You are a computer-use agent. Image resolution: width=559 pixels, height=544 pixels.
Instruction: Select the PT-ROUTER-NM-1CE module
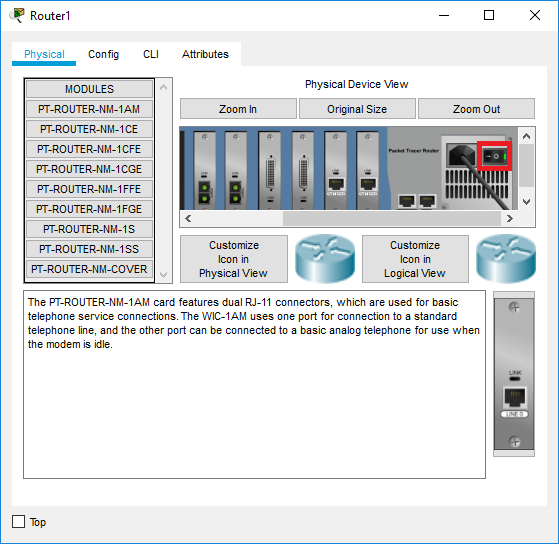coord(89,129)
